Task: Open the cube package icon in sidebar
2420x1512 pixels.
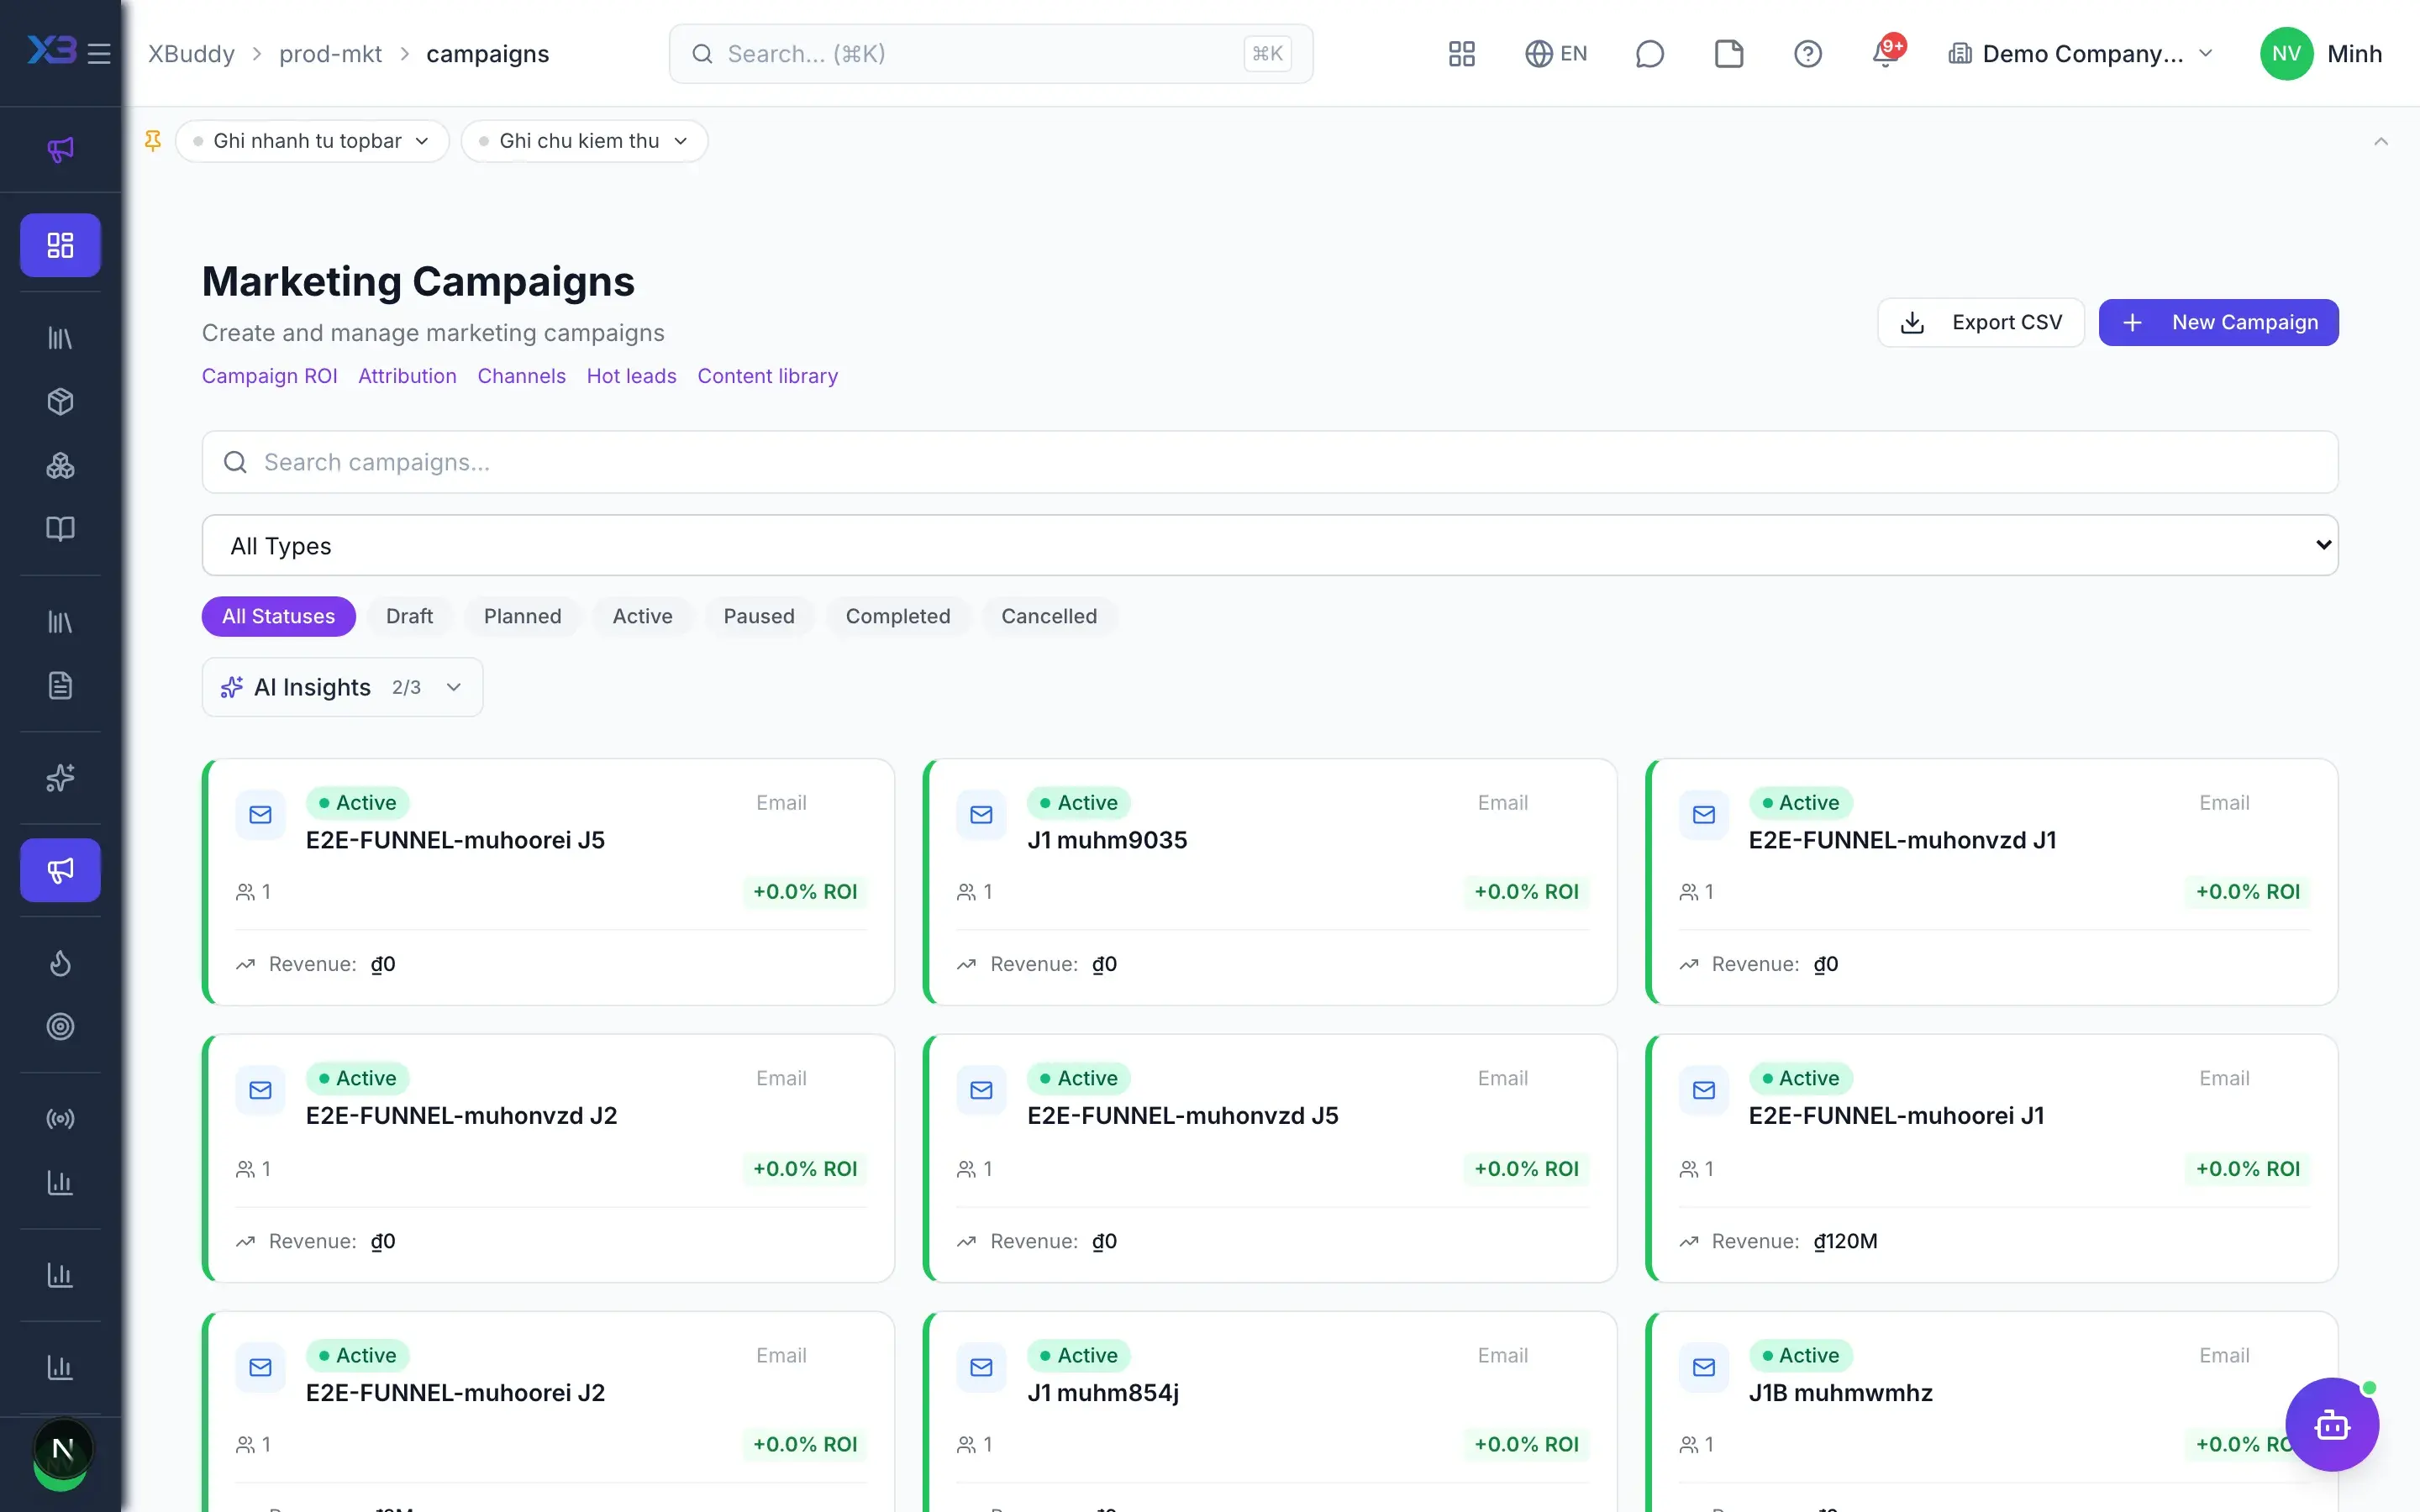Action: tap(60, 402)
